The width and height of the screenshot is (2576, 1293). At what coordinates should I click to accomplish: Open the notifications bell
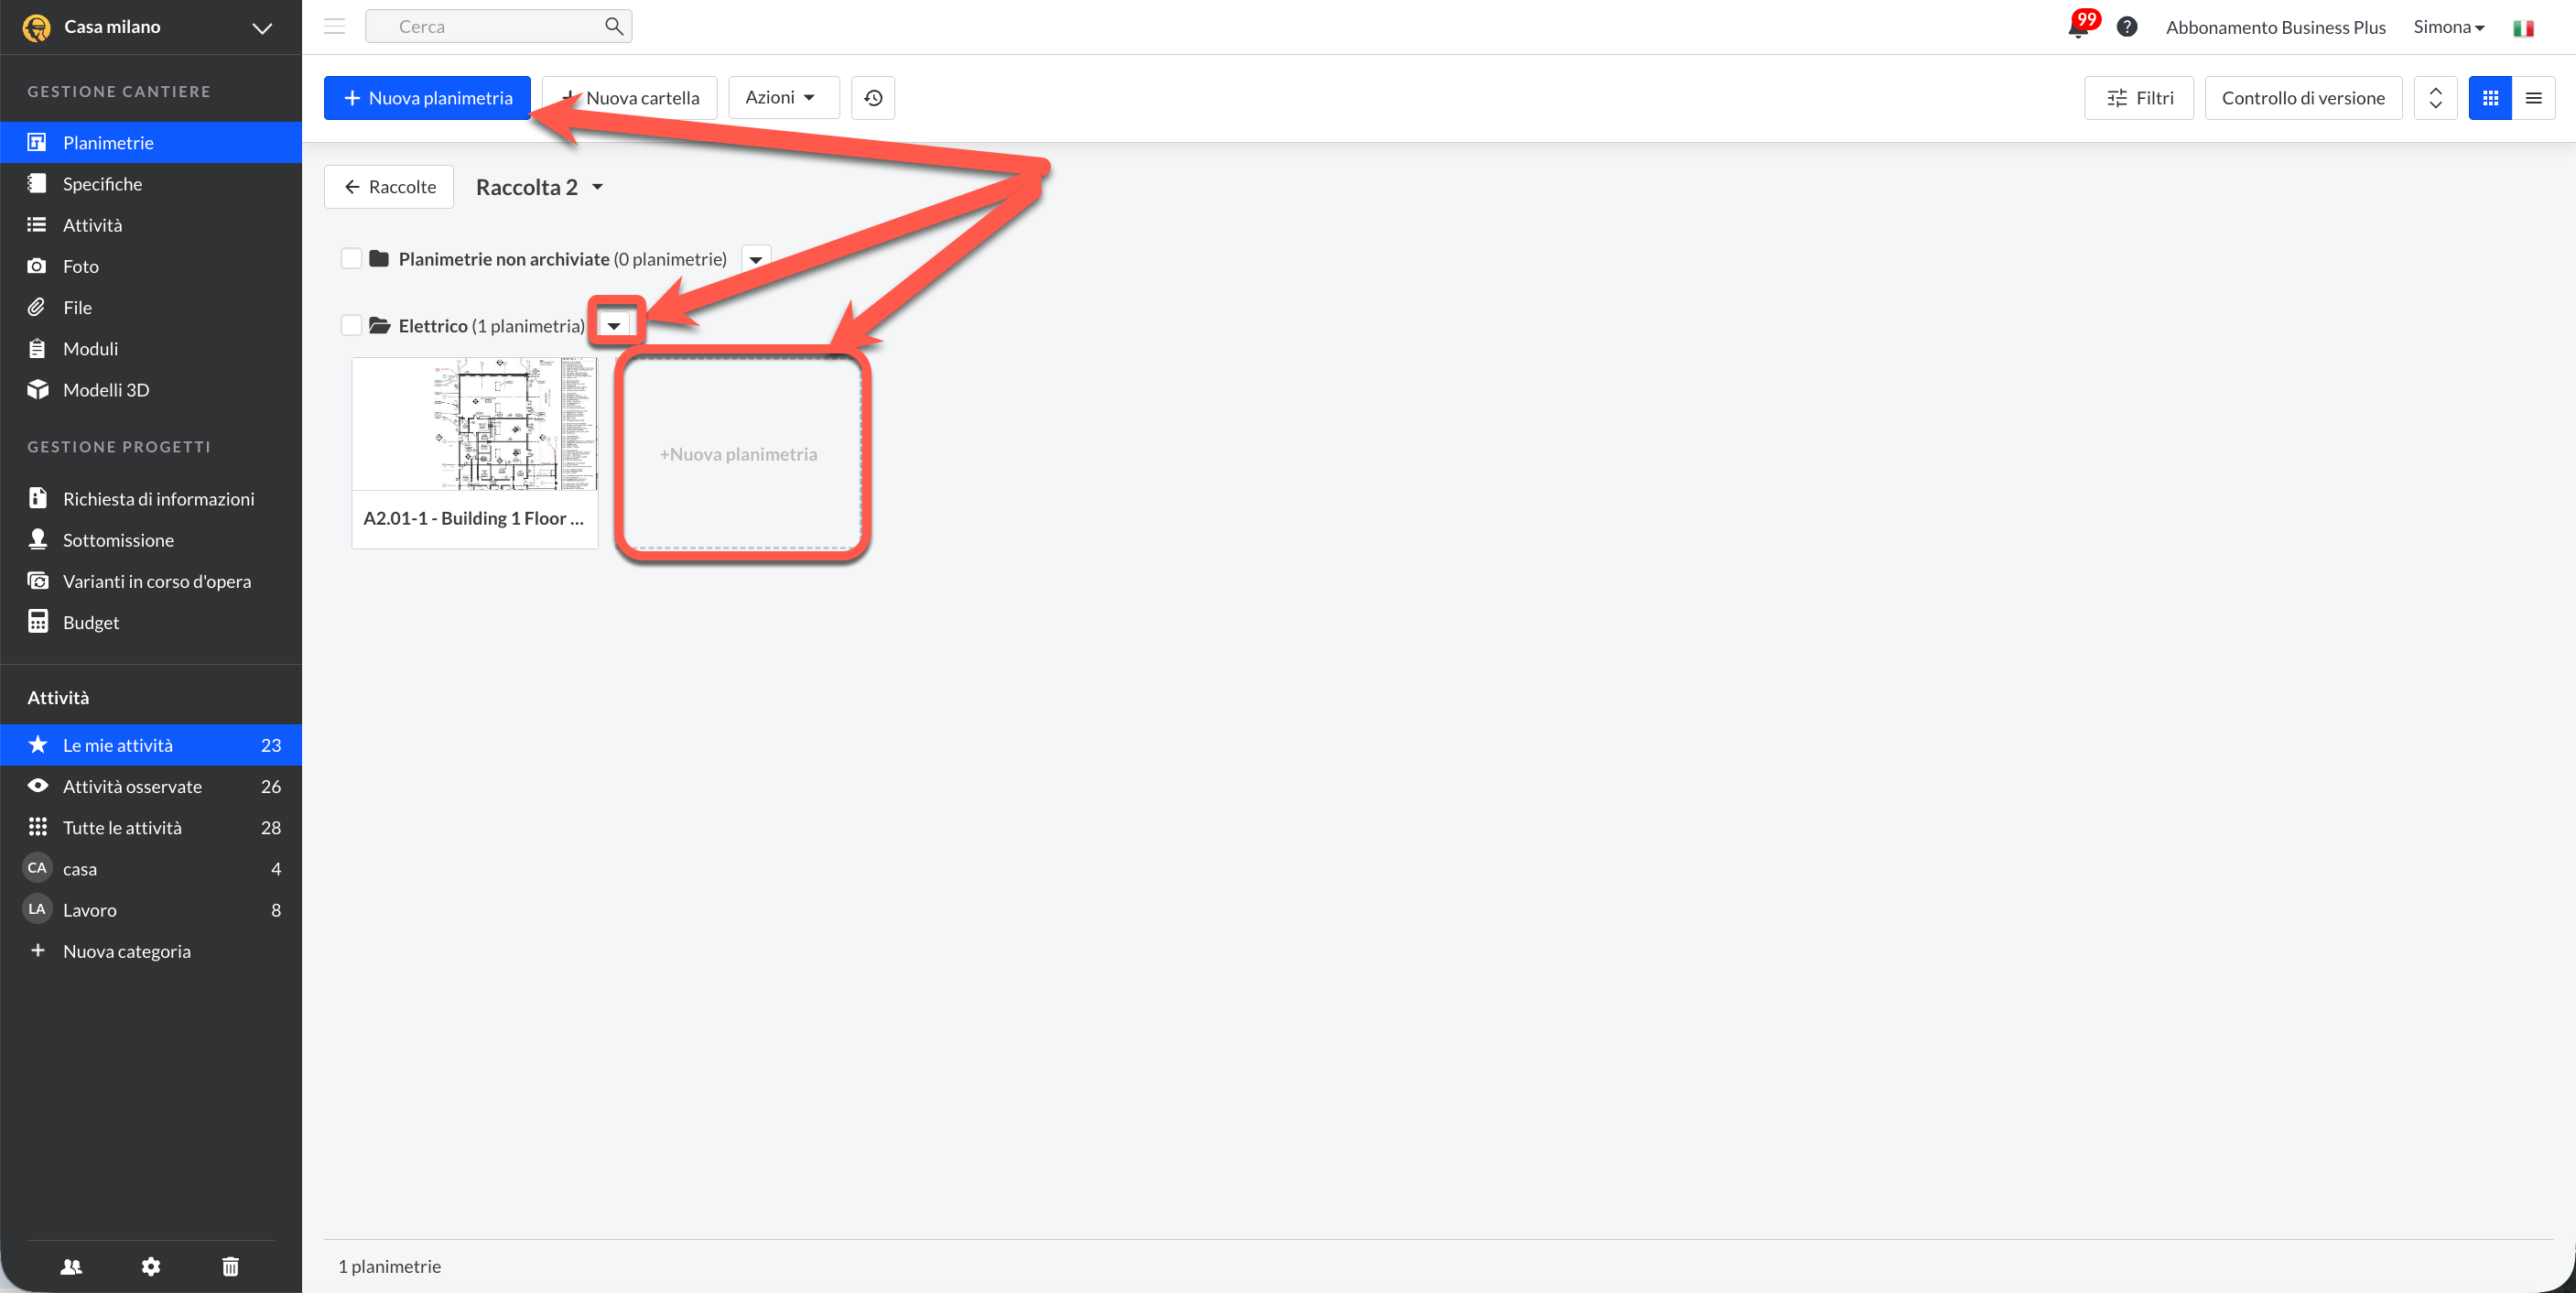pyautogui.click(x=2078, y=27)
